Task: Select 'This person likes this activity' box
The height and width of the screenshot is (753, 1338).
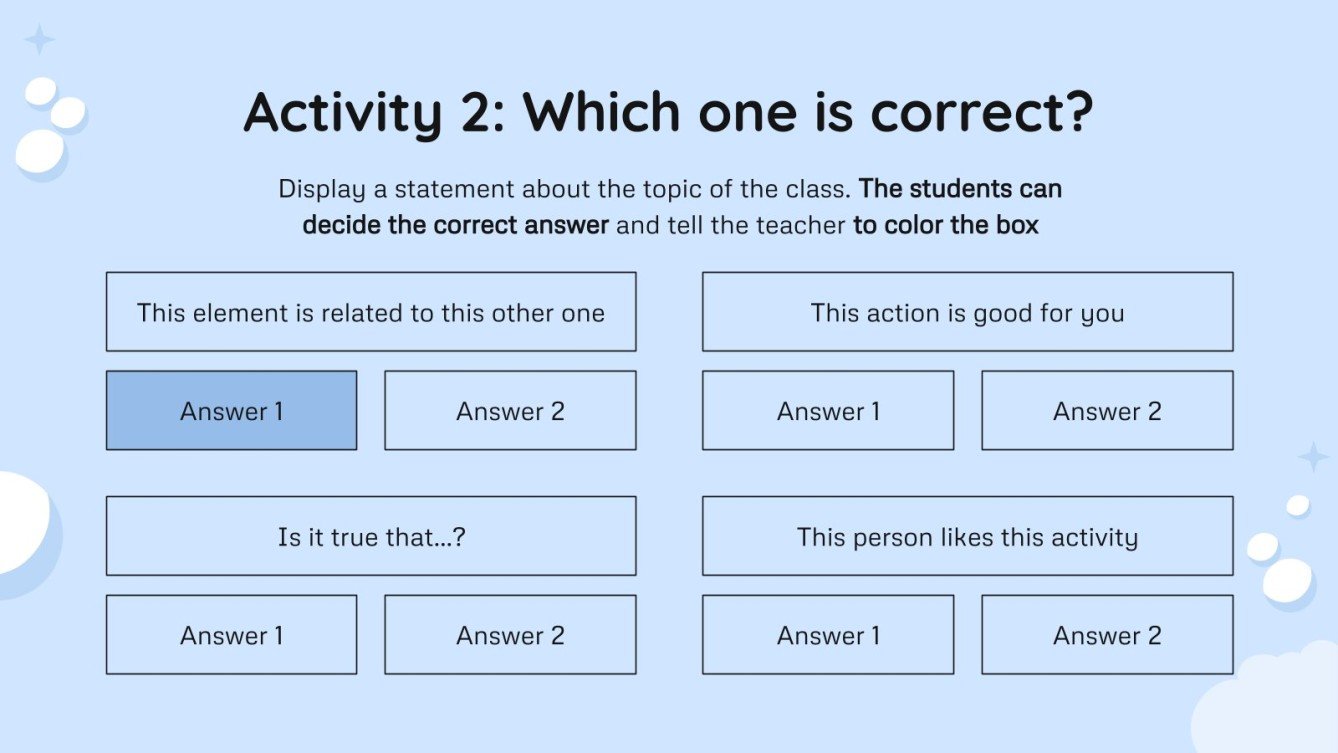Action: pyautogui.click(x=967, y=536)
